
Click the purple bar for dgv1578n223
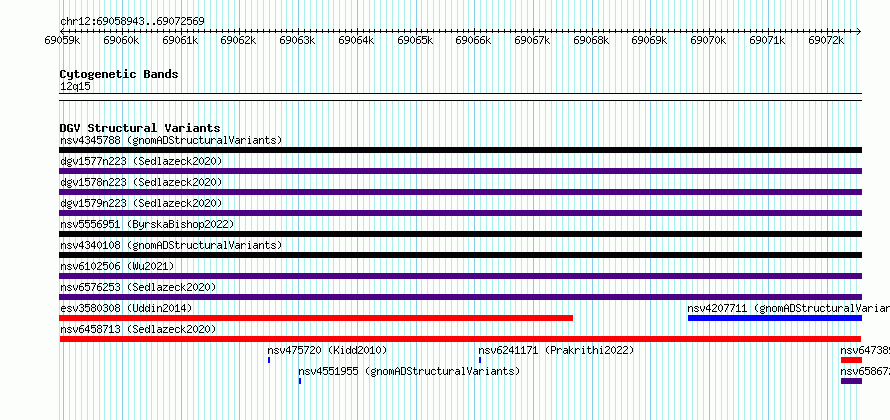(x=460, y=192)
